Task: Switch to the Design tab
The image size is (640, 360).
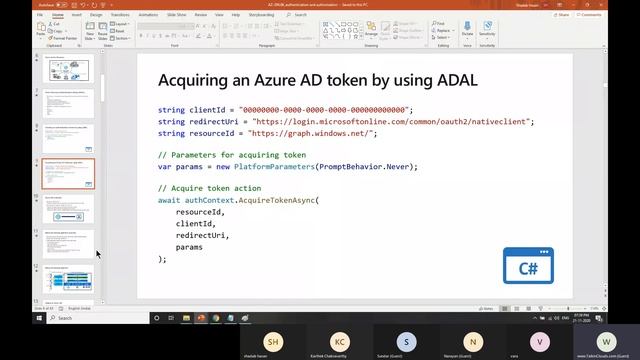Action: point(96,15)
